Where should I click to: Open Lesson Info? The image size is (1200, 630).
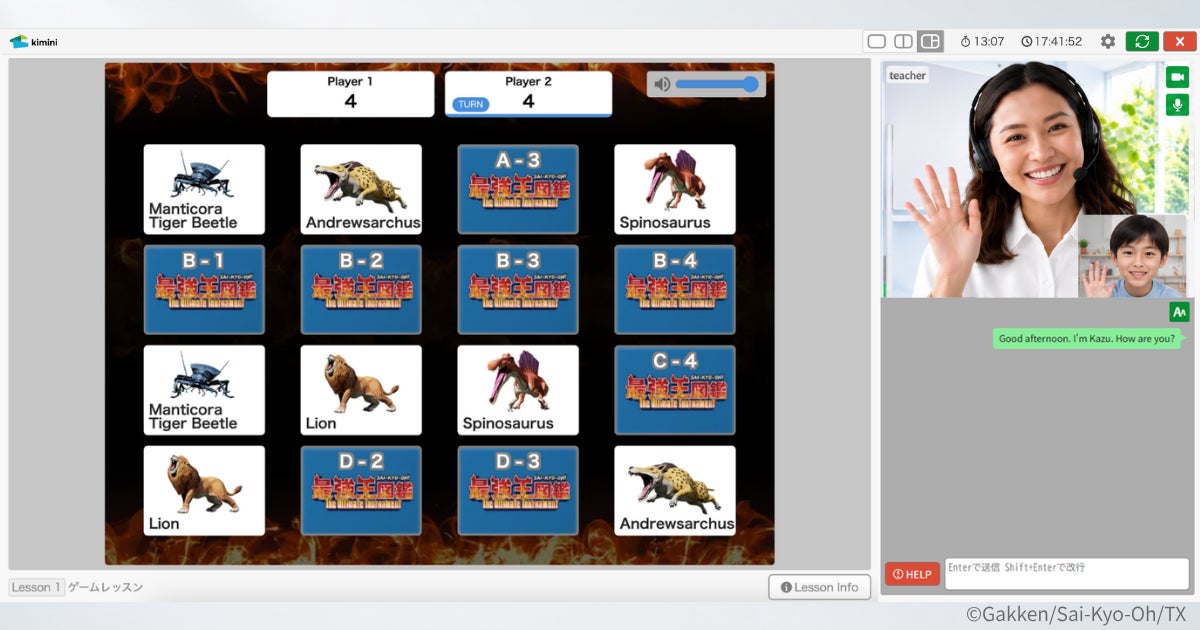pos(819,587)
